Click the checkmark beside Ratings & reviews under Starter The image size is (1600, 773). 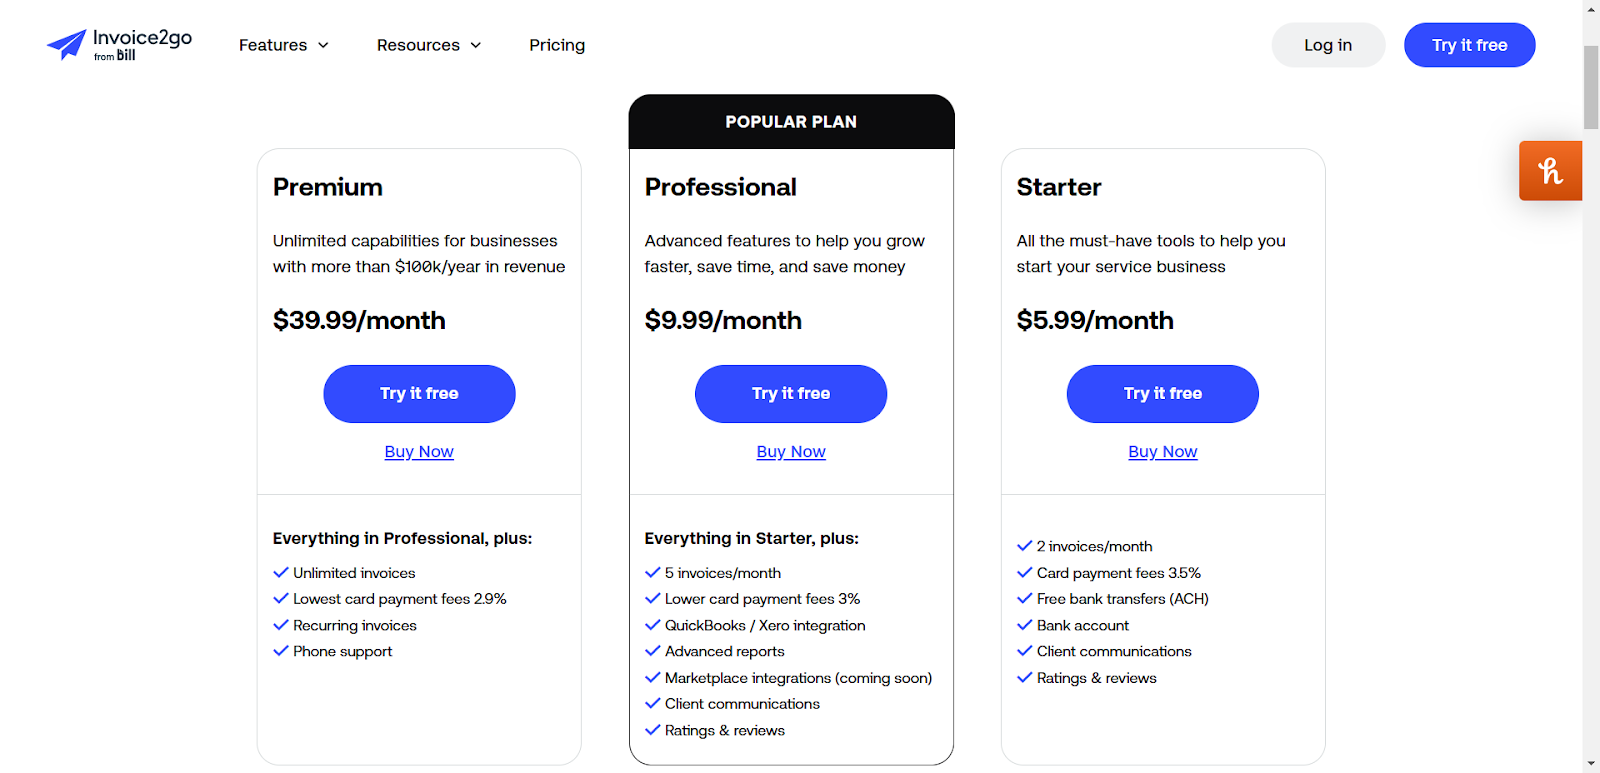pyautogui.click(x=1025, y=677)
